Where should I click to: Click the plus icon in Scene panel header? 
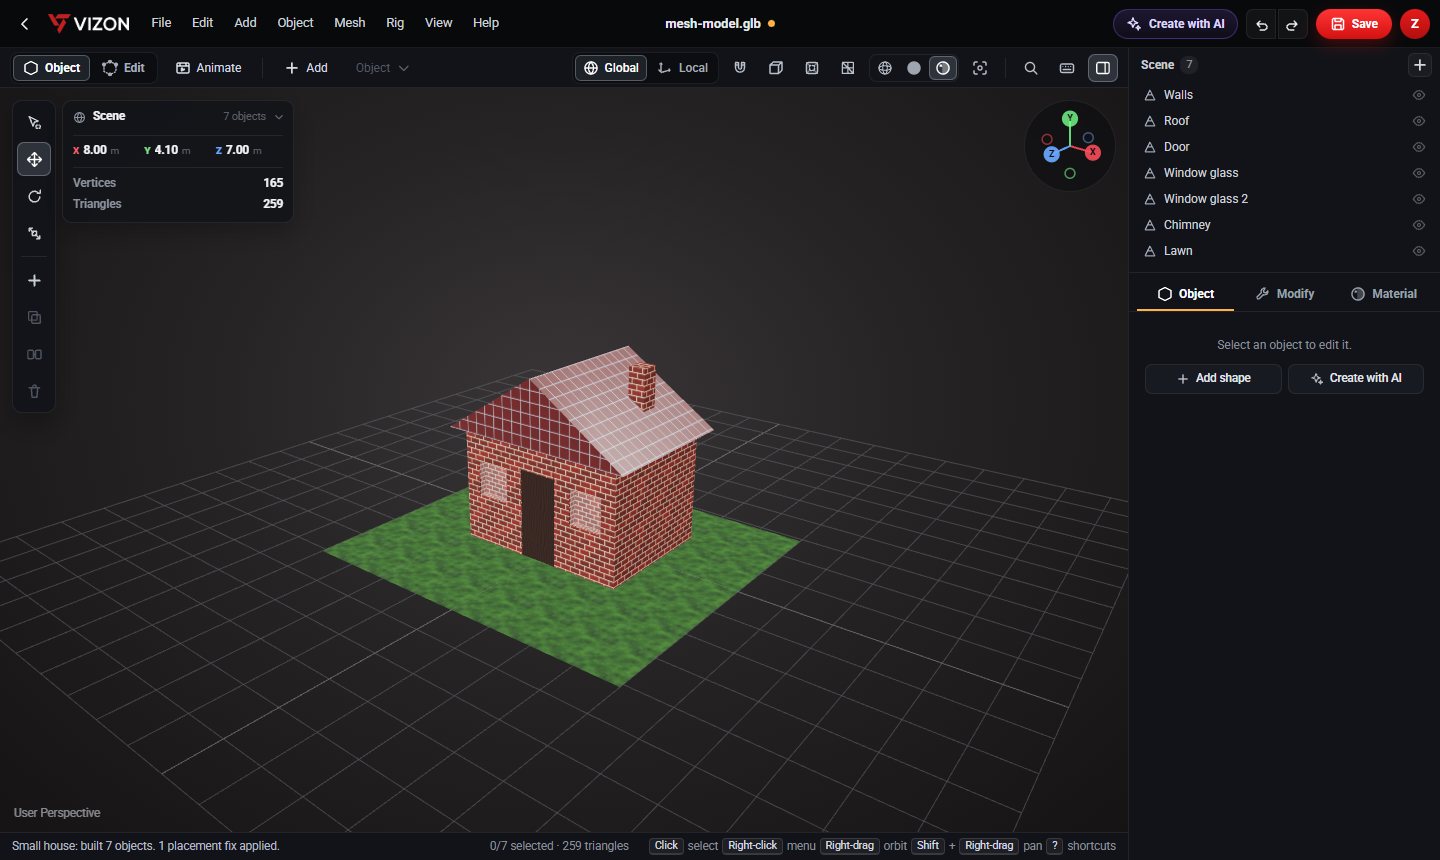[x=1419, y=65]
